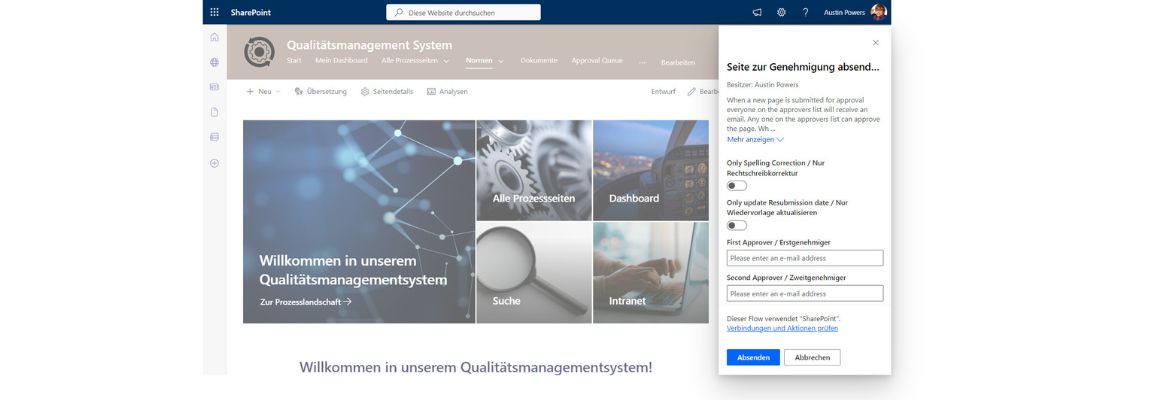Click the First Approver e-mail field
Viewport: 1170px width, 400px height.
click(x=805, y=258)
